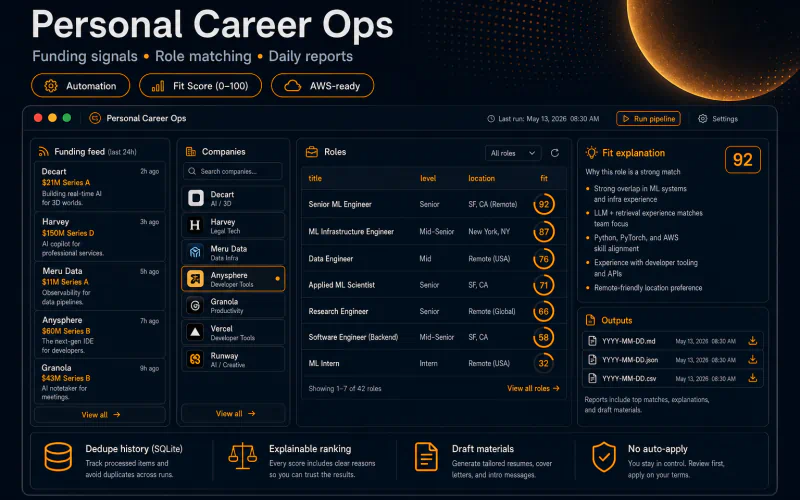The width and height of the screenshot is (800, 500).
Task: Open Granola $43M Series B funding card
Action: coord(100,382)
